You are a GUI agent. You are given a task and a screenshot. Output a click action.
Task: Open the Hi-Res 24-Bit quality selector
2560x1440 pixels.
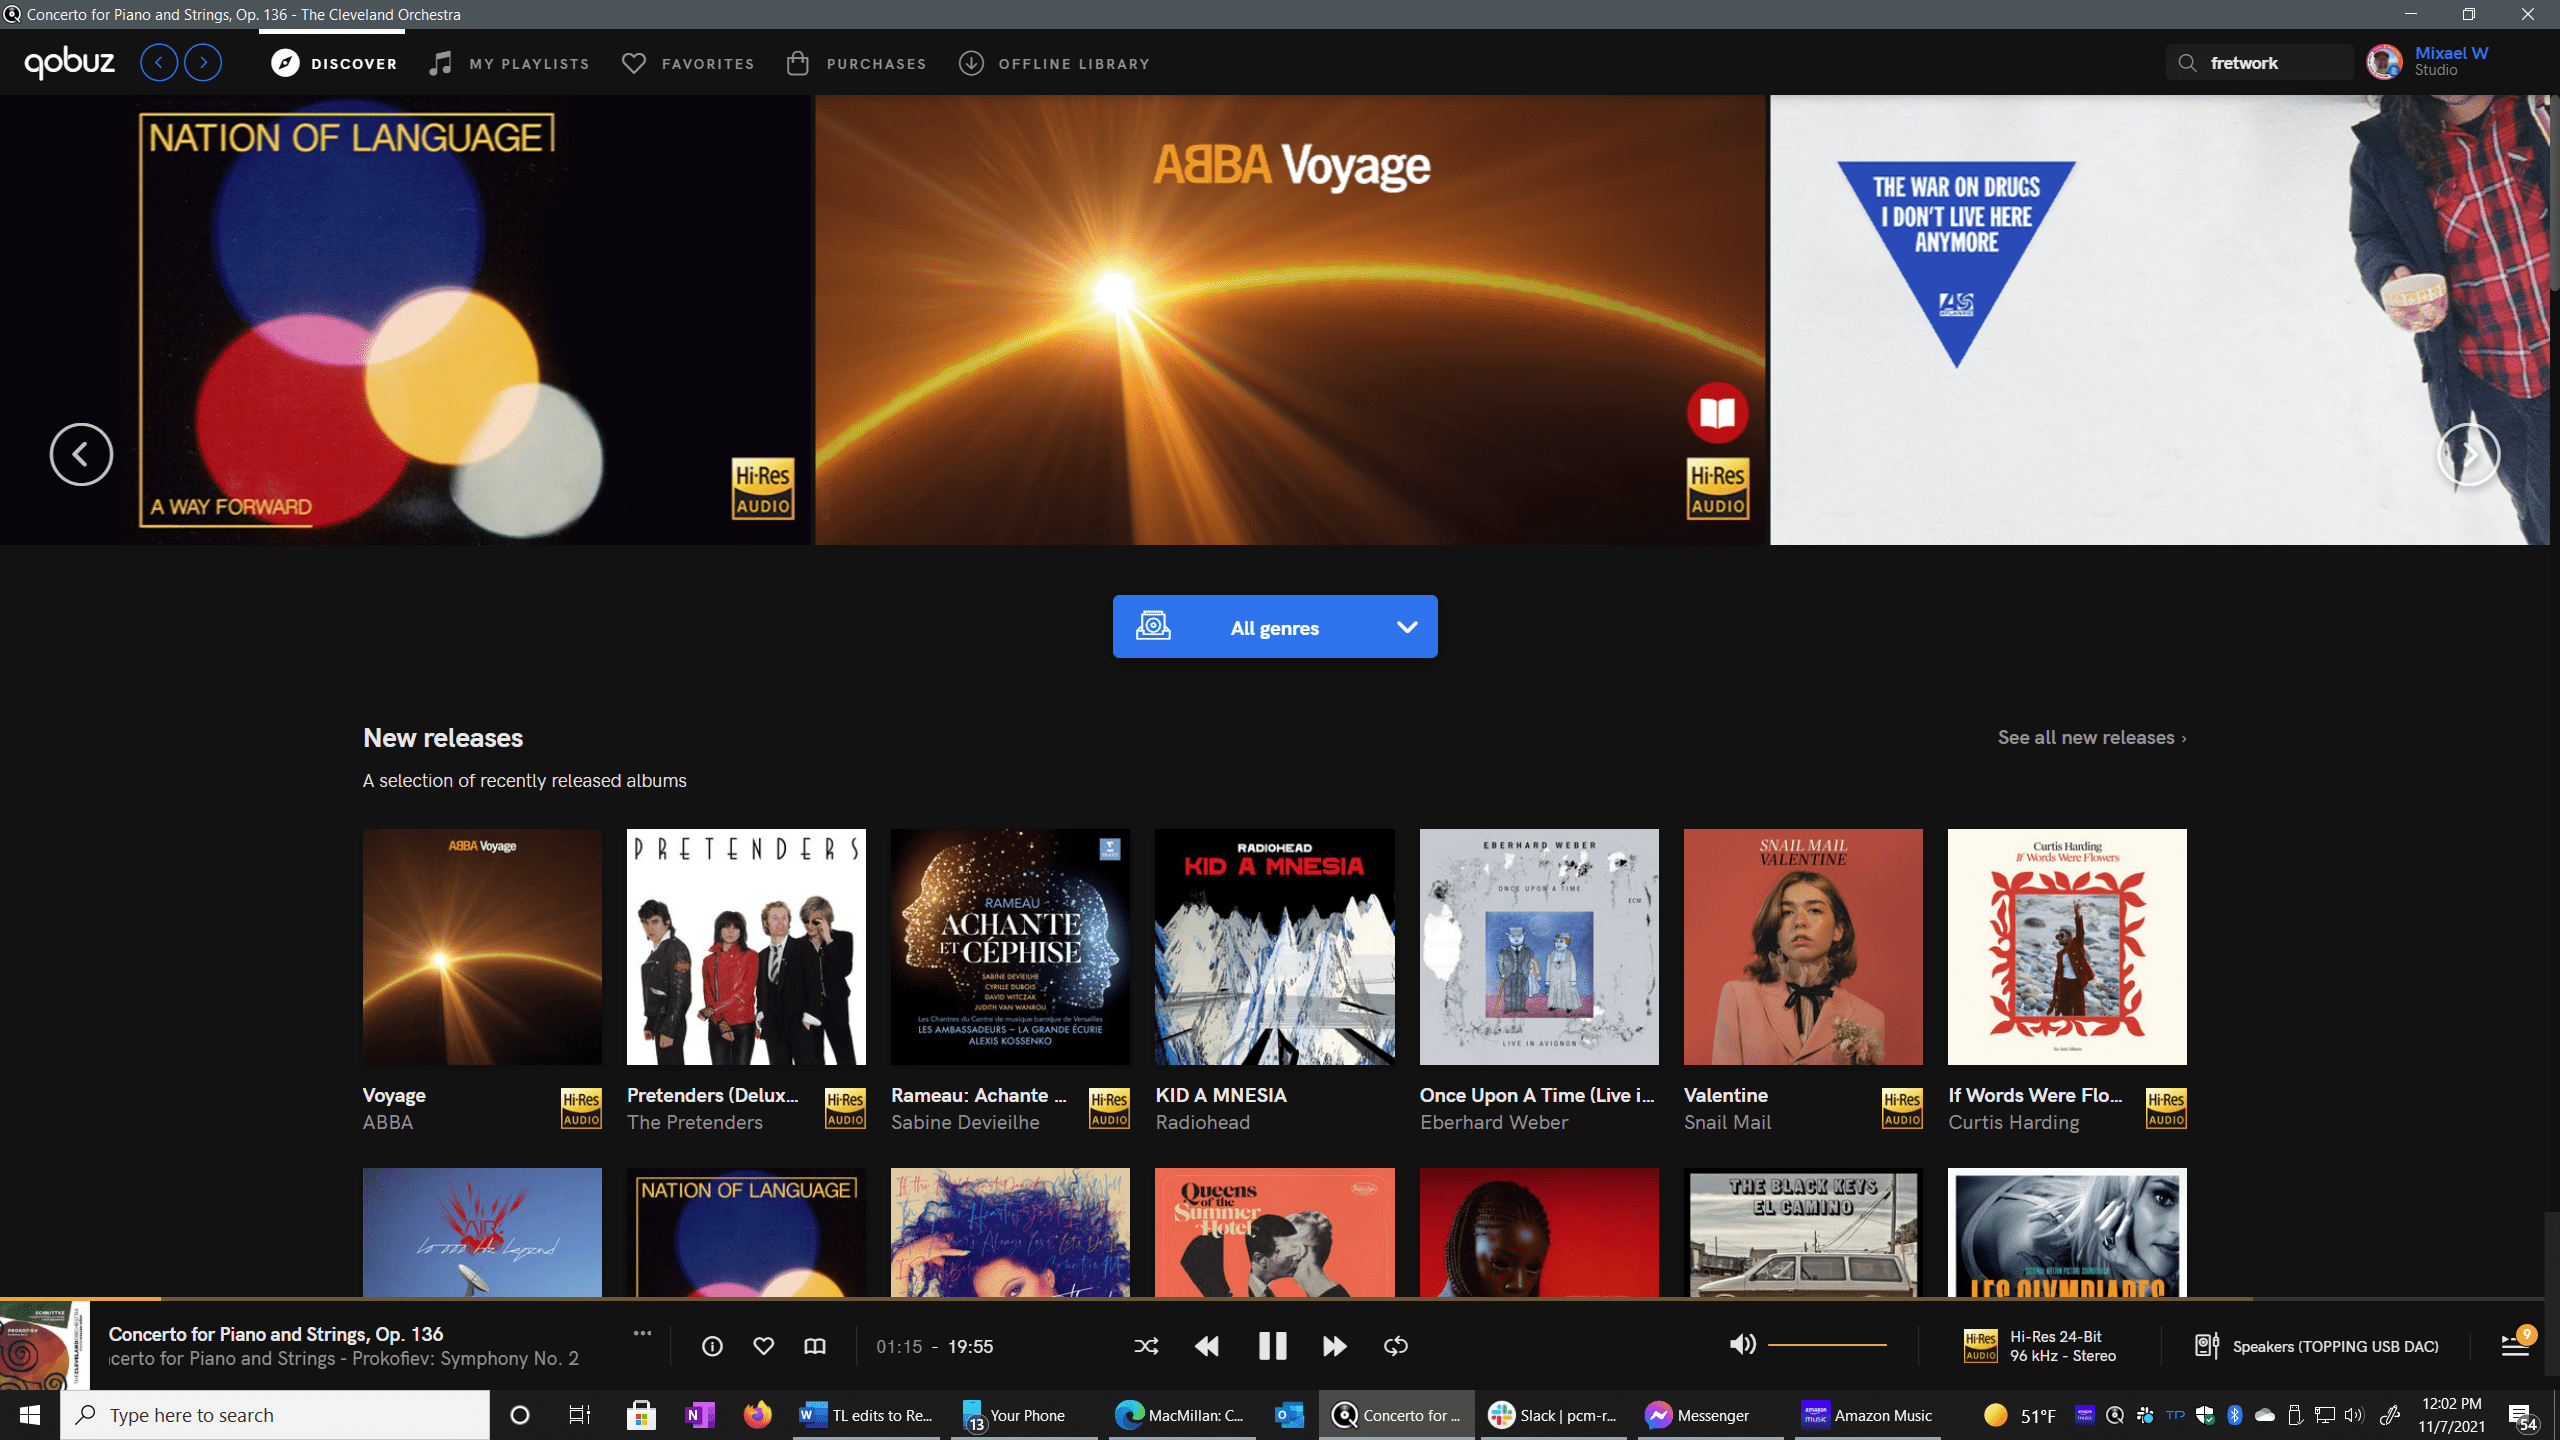(2040, 1346)
